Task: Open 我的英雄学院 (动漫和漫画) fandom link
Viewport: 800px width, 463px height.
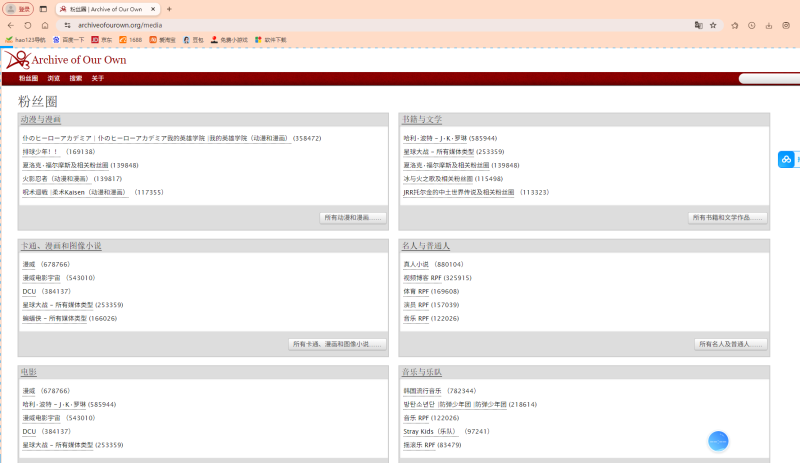Action: tap(156, 138)
